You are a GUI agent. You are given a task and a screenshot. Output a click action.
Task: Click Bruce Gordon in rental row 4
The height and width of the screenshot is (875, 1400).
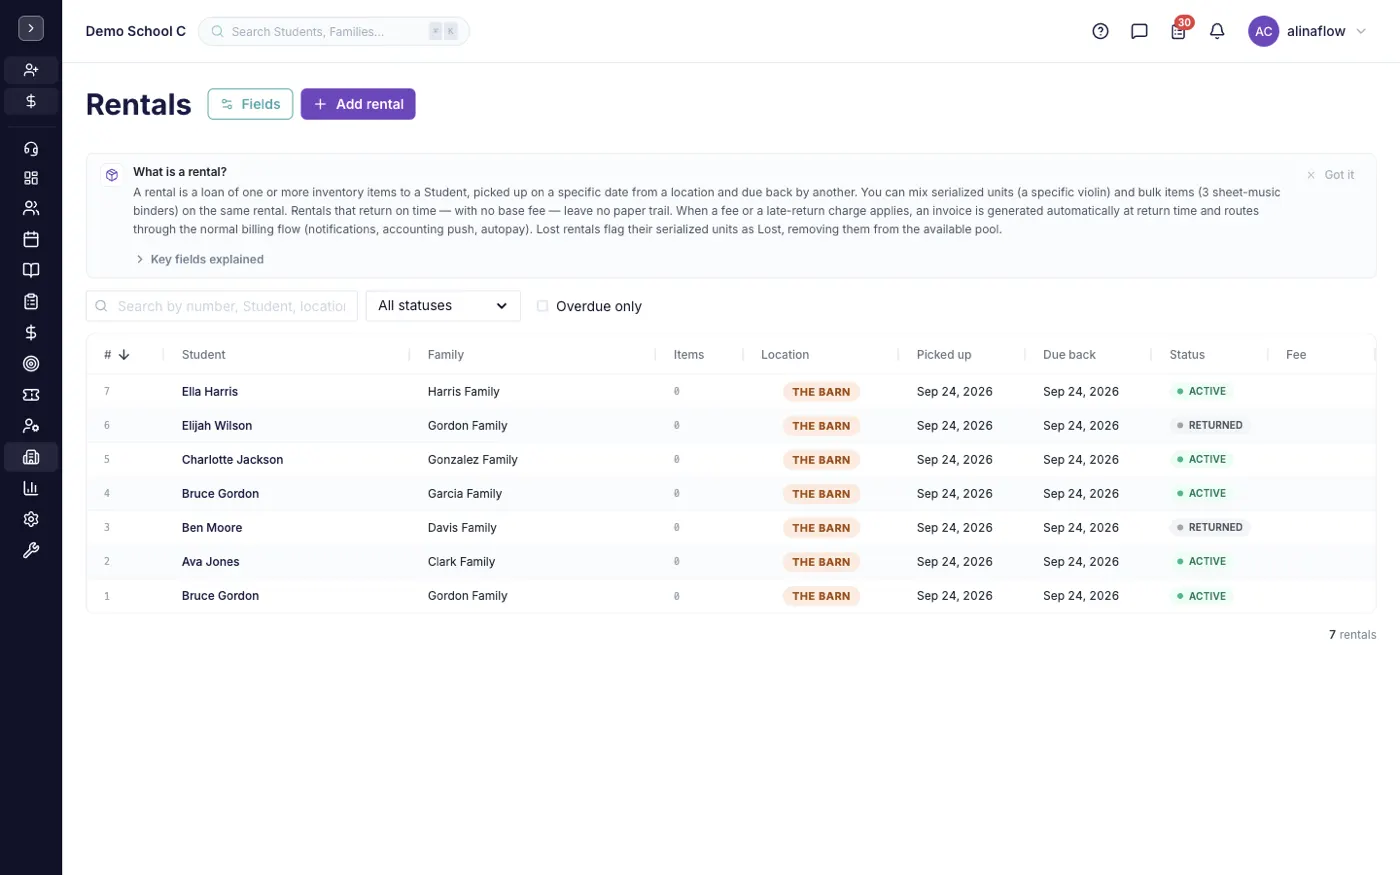[x=220, y=494]
